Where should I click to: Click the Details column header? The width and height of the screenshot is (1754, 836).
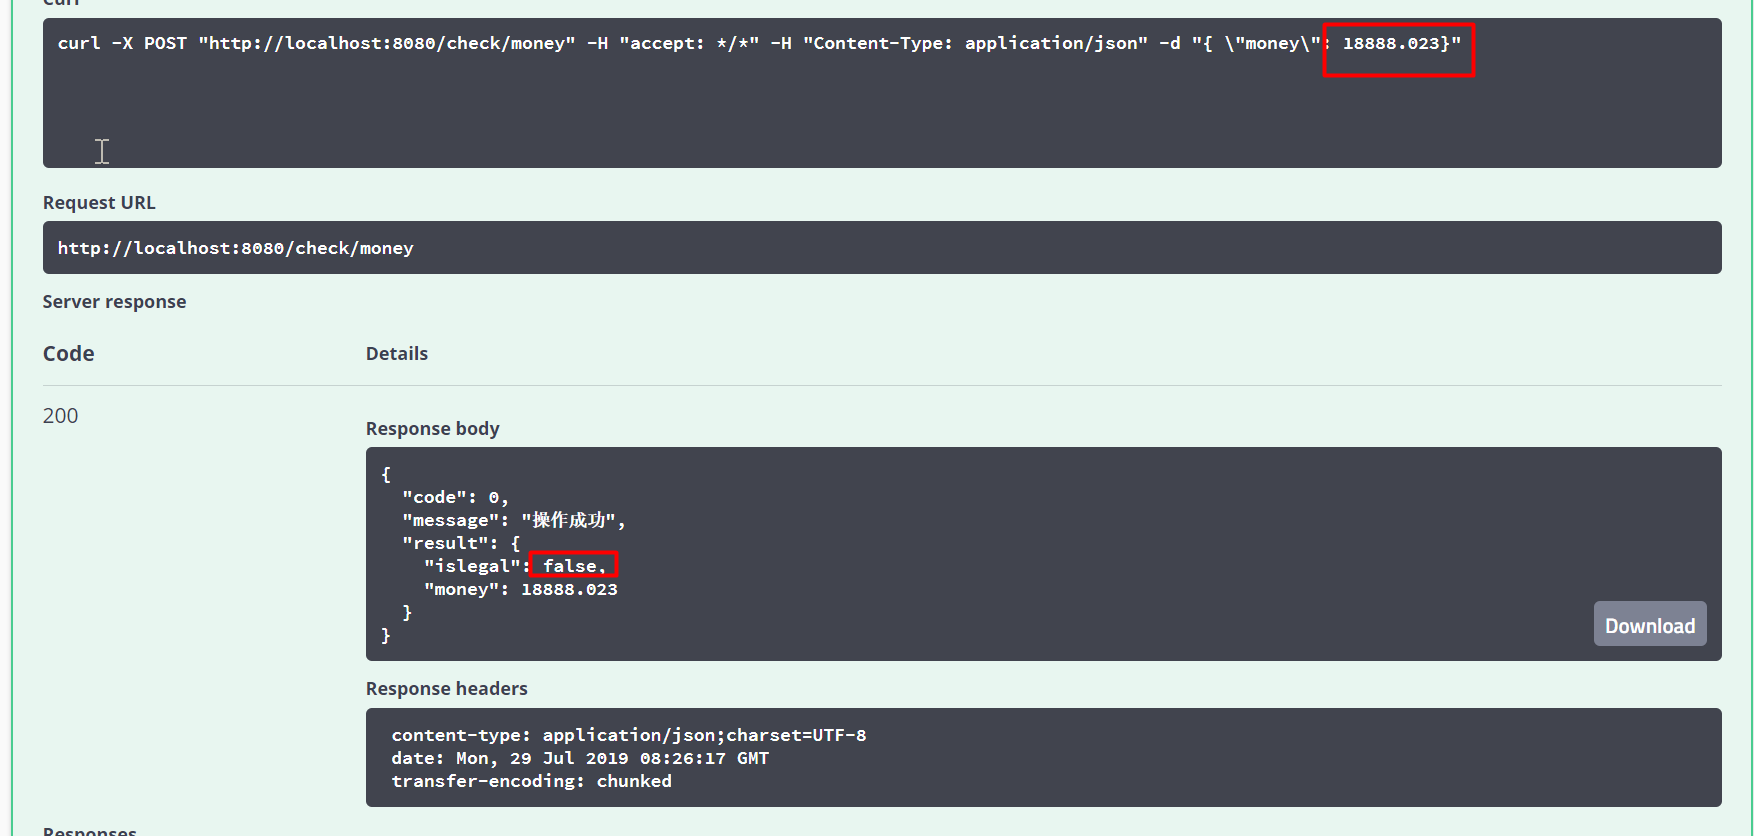tap(396, 354)
